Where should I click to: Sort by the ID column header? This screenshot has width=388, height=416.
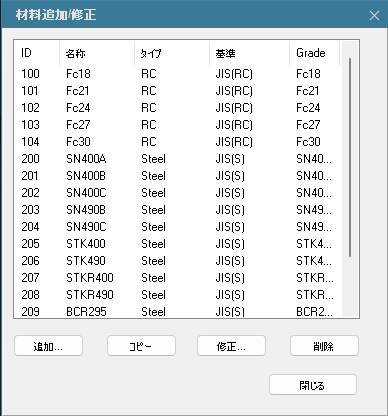37,53
